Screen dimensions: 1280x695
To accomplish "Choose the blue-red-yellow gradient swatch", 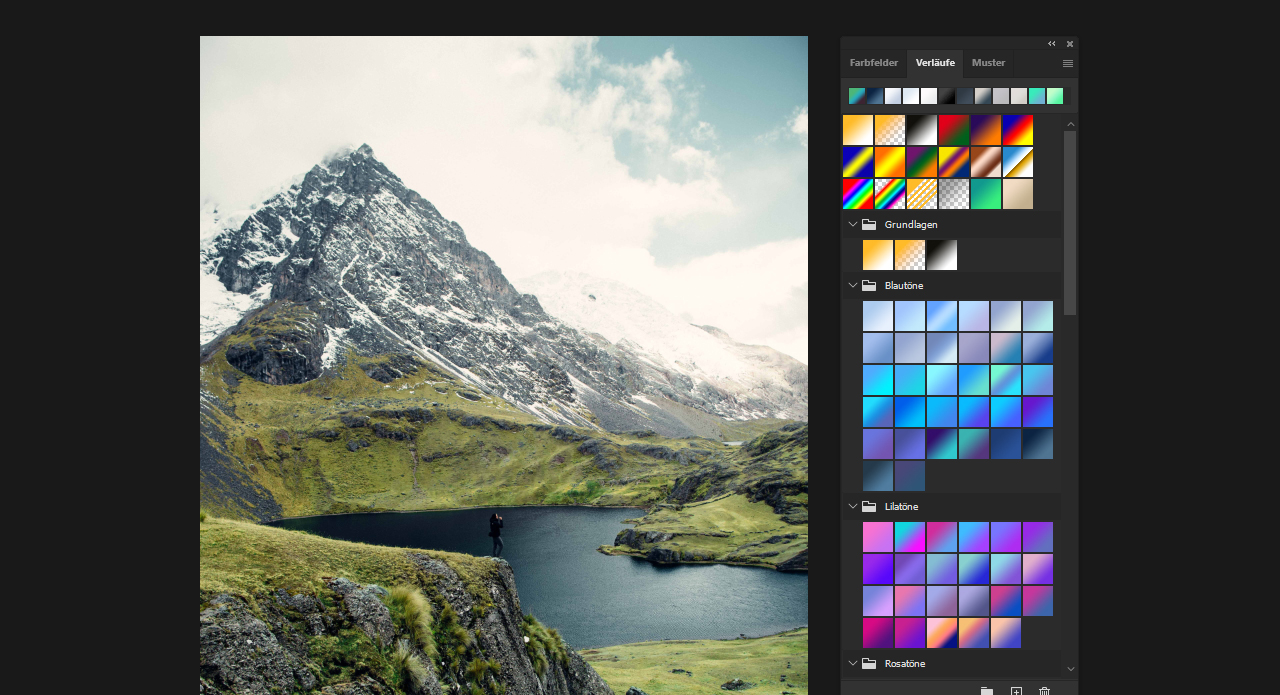I will pos(1018,130).
